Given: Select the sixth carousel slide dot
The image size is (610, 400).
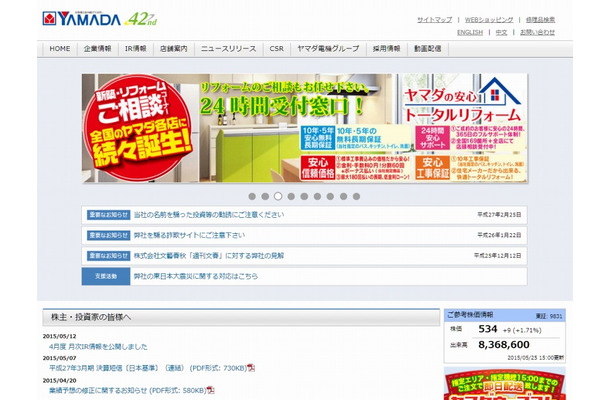Looking at the screenshot, I should pyautogui.click(x=317, y=196).
